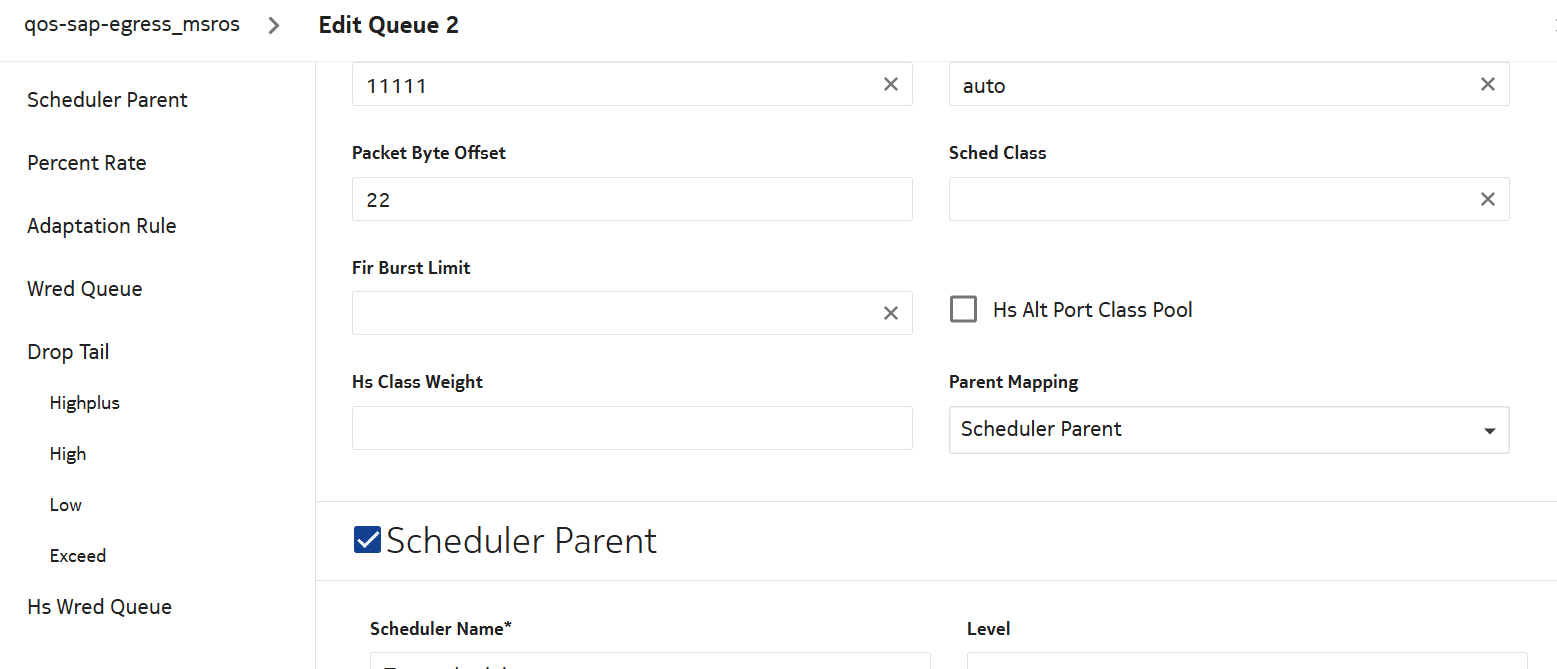The width and height of the screenshot is (1557, 669).
Task: Click the Sched Class input field
Action: tap(1210, 199)
